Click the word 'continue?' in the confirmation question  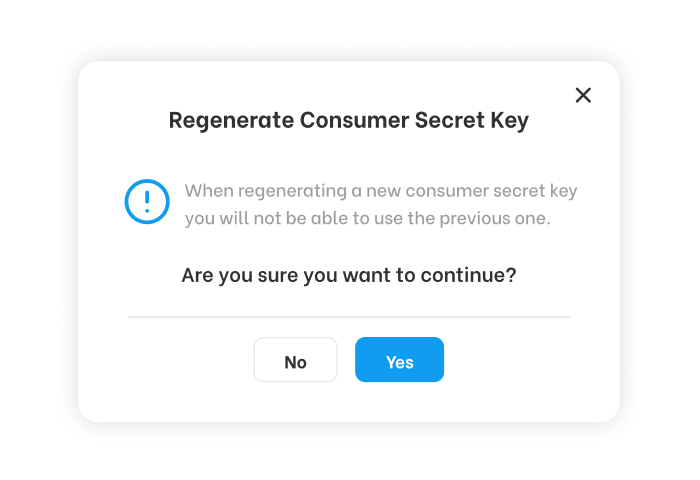[468, 275]
